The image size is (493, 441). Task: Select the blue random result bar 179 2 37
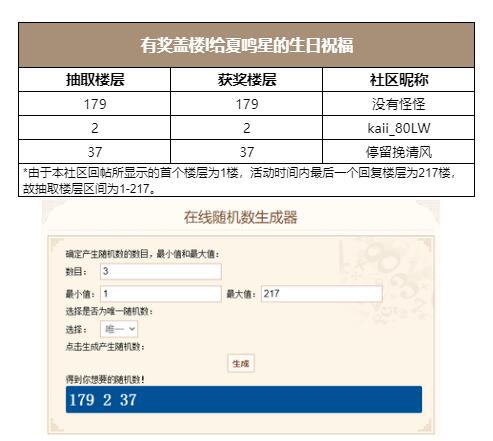pos(244,400)
